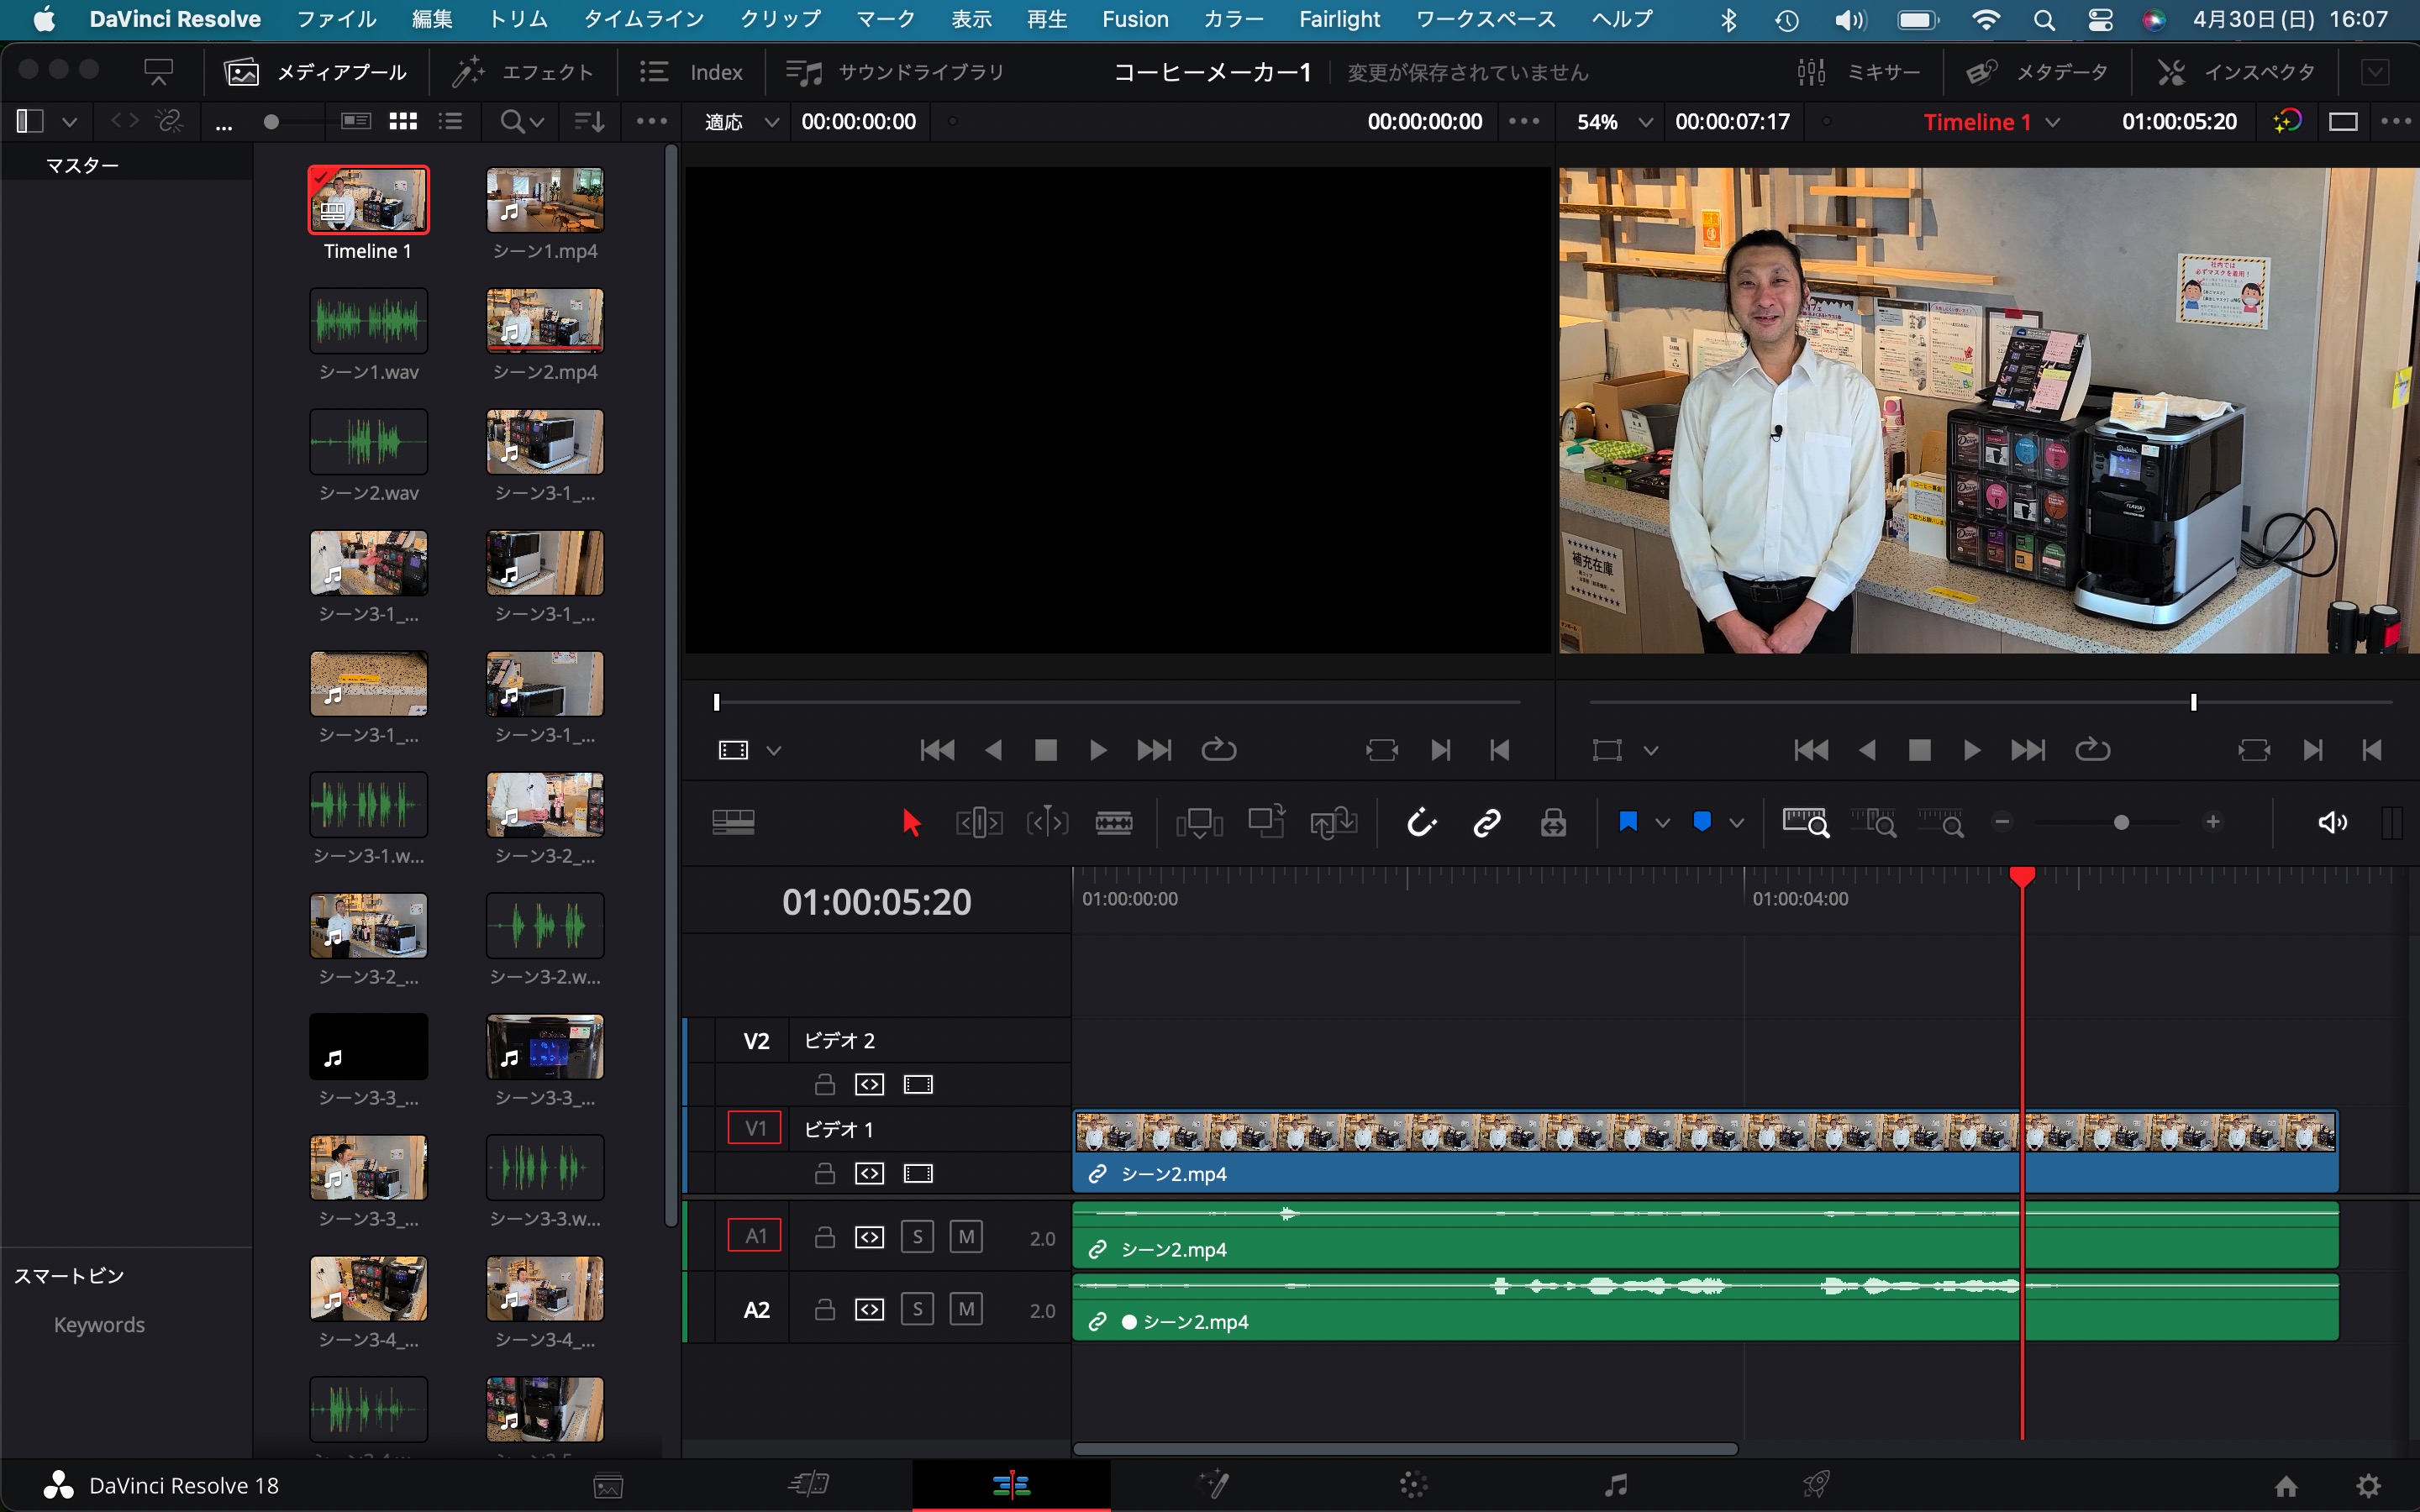Open the タイムライン menu
Screen dimensions: 2420x1512
click(x=643, y=19)
